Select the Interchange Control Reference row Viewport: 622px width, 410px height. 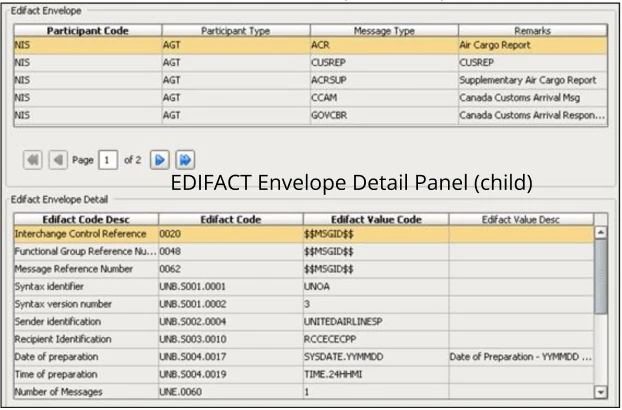pos(304,234)
